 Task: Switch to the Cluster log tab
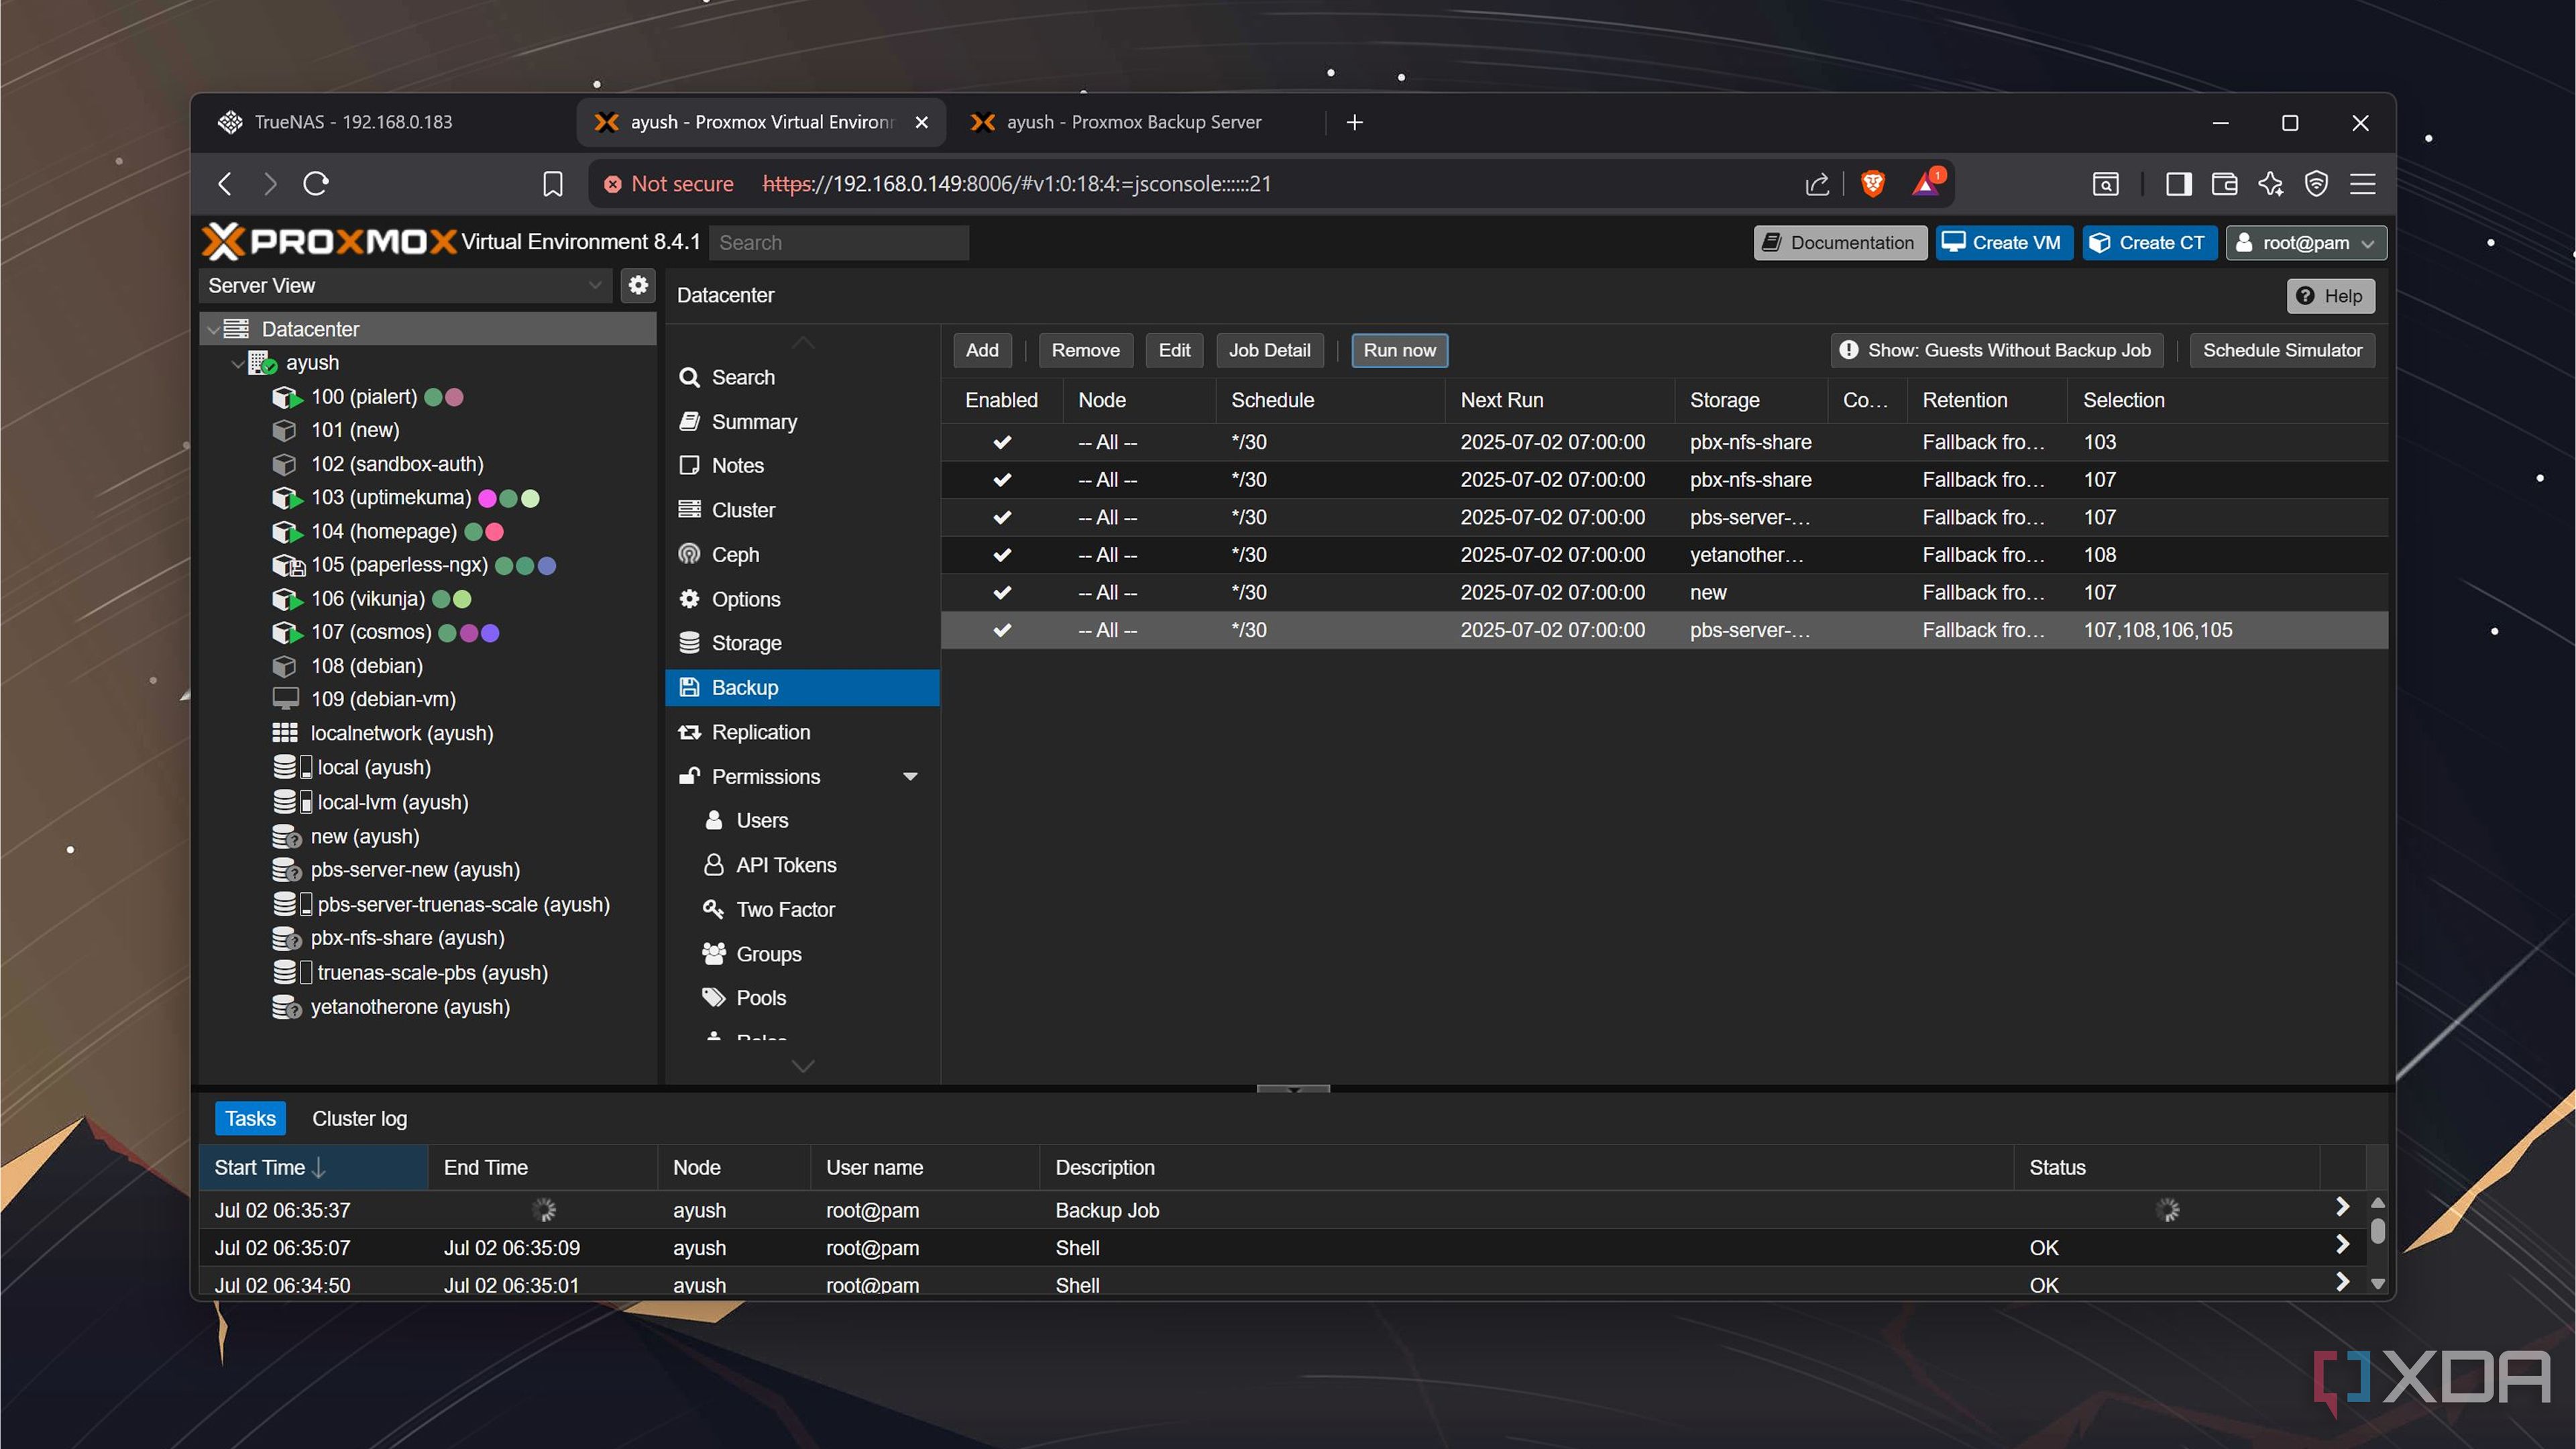click(359, 1118)
